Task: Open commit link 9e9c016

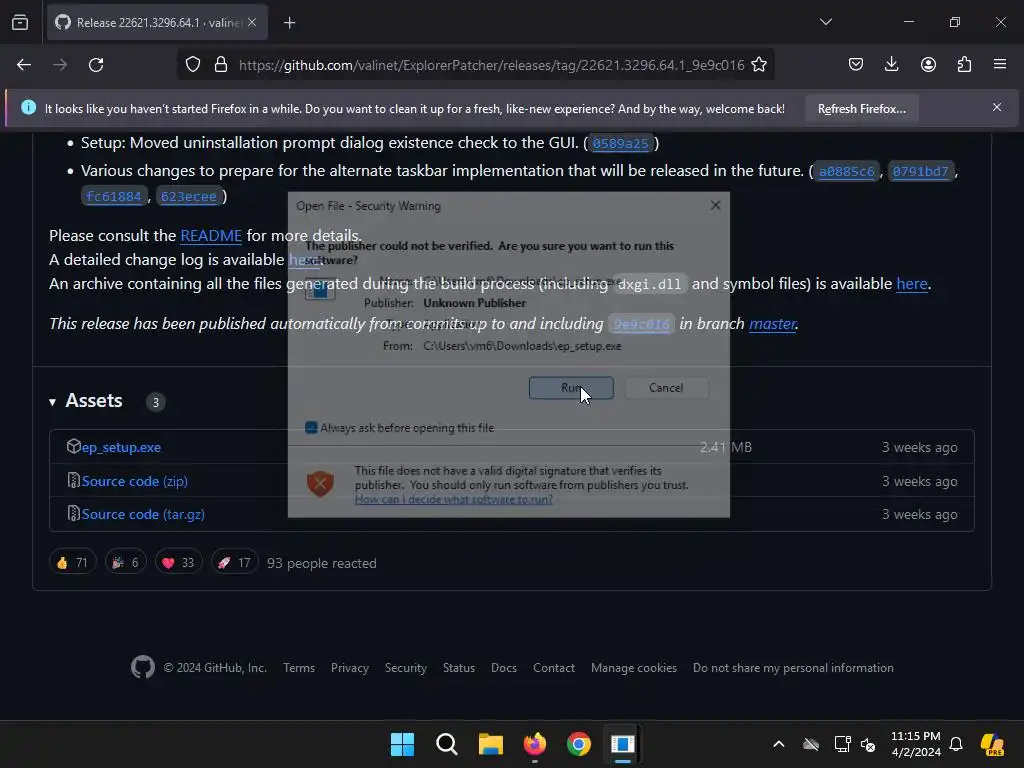Action: tap(641, 324)
